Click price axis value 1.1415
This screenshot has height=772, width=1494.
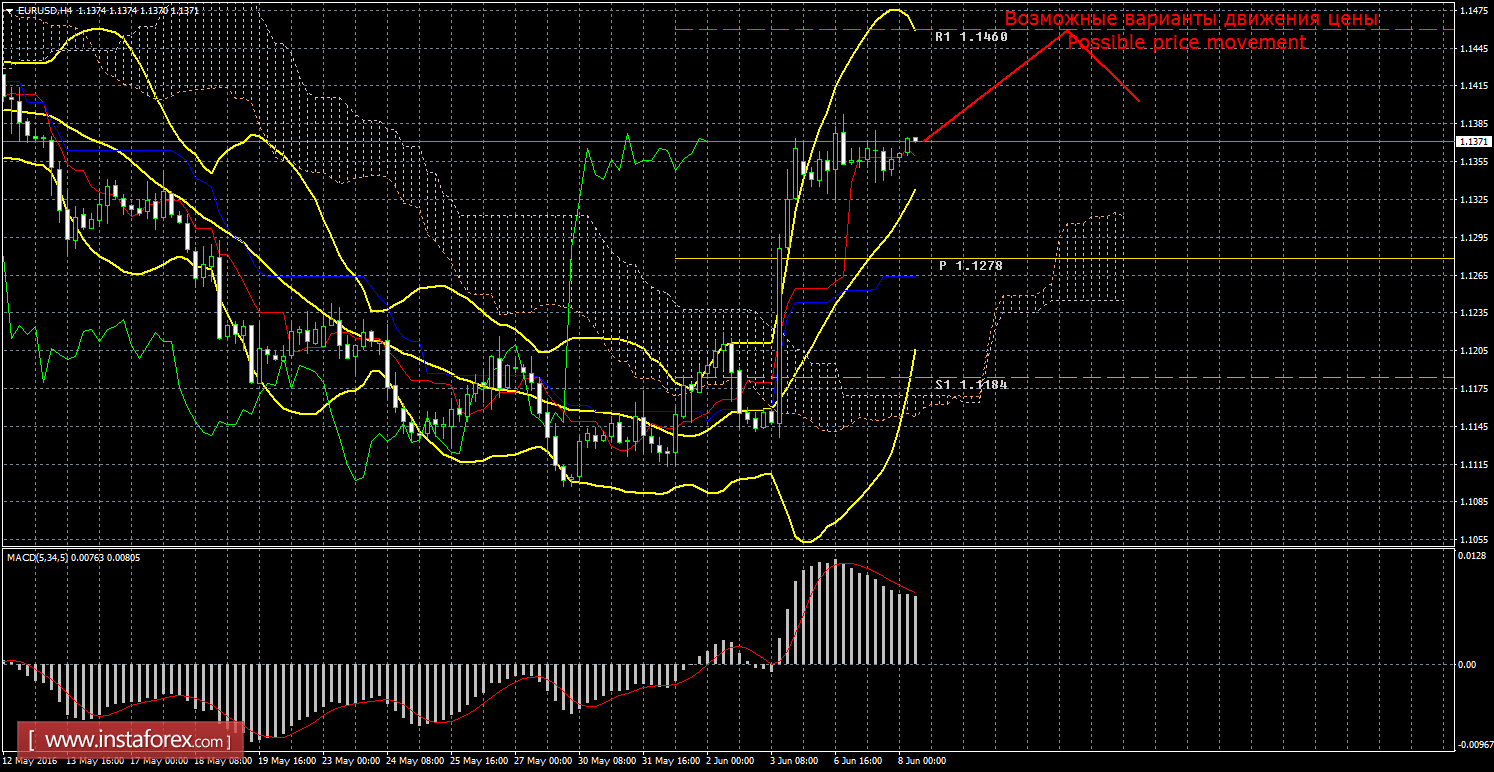pyautogui.click(x=1473, y=86)
